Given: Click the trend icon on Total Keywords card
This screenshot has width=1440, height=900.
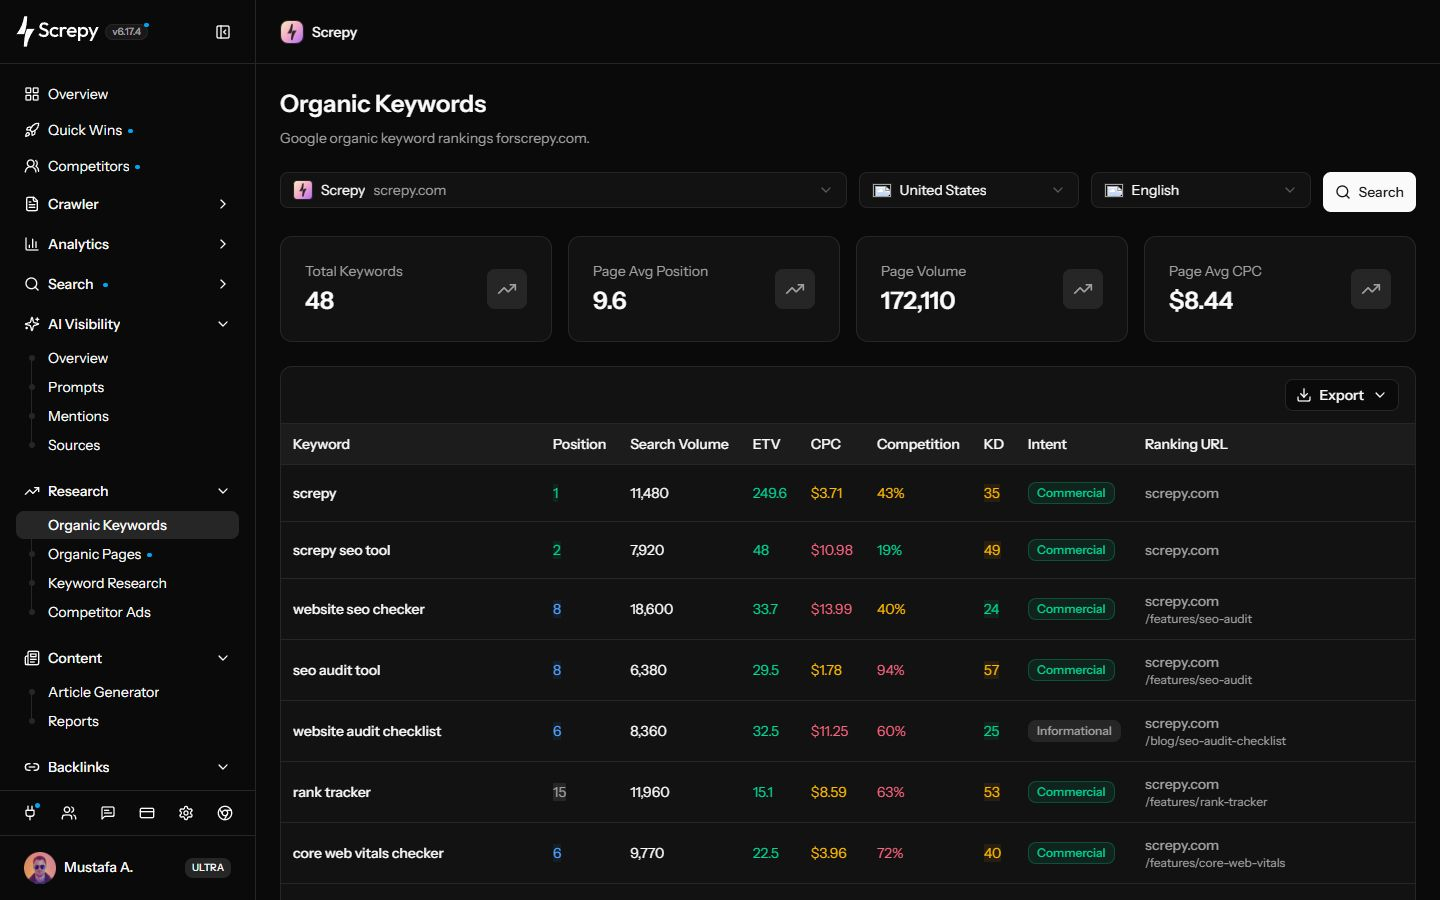Looking at the screenshot, I should point(507,289).
